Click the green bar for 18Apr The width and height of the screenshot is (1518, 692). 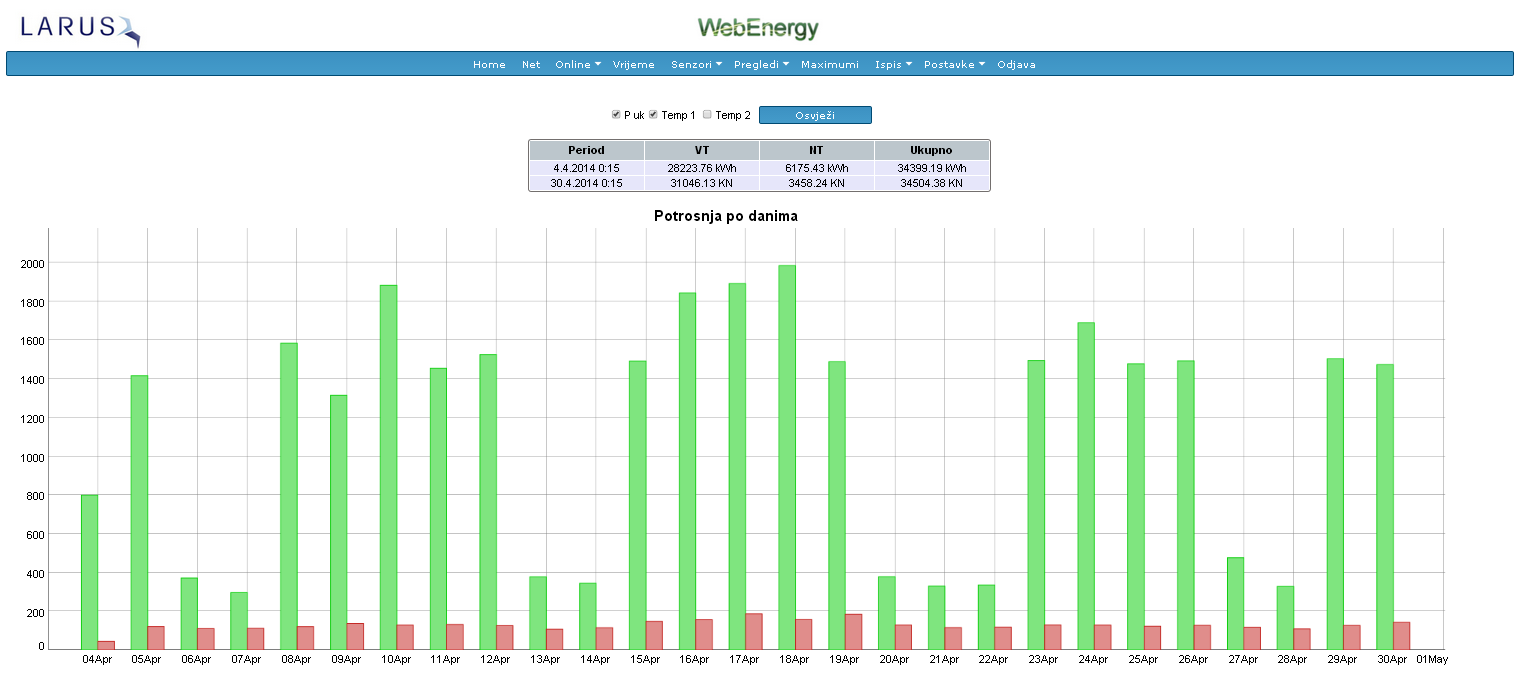click(787, 457)
